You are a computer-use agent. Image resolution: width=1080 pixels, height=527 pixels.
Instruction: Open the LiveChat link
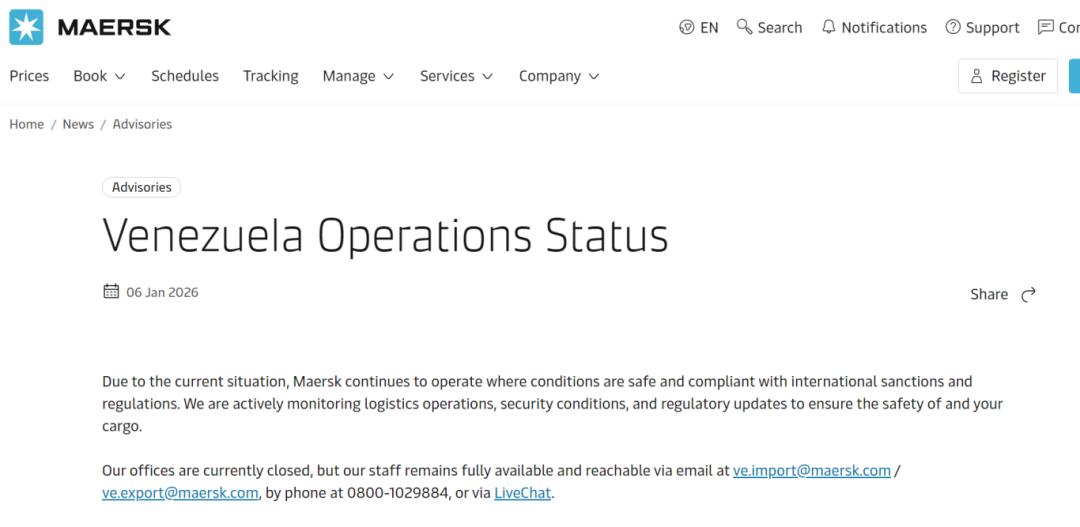(x=522, y=493)
